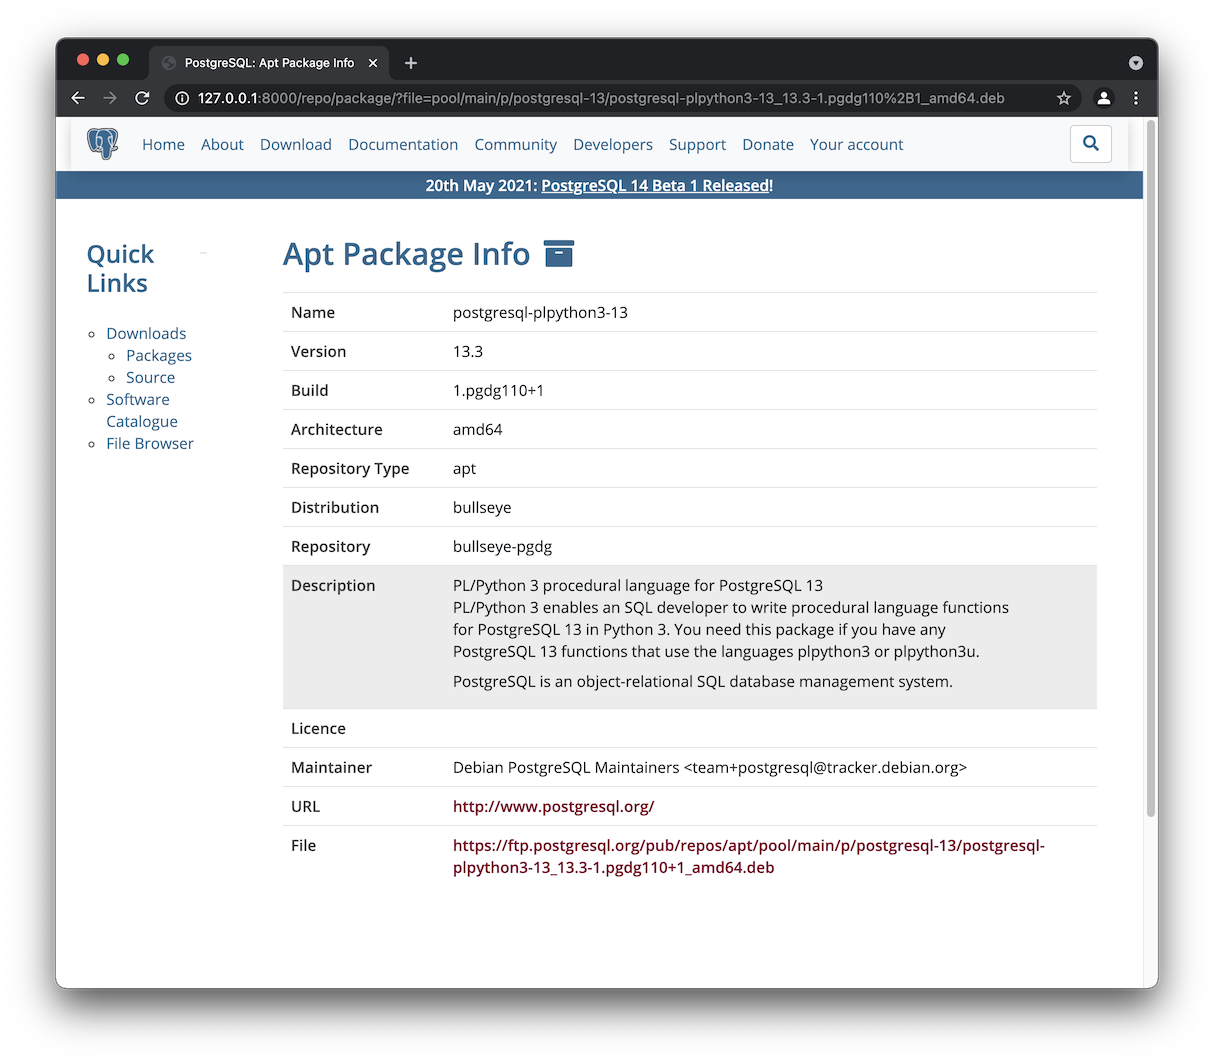
Task: Open the site search magnifier button
Action: tap(1090, 144)
